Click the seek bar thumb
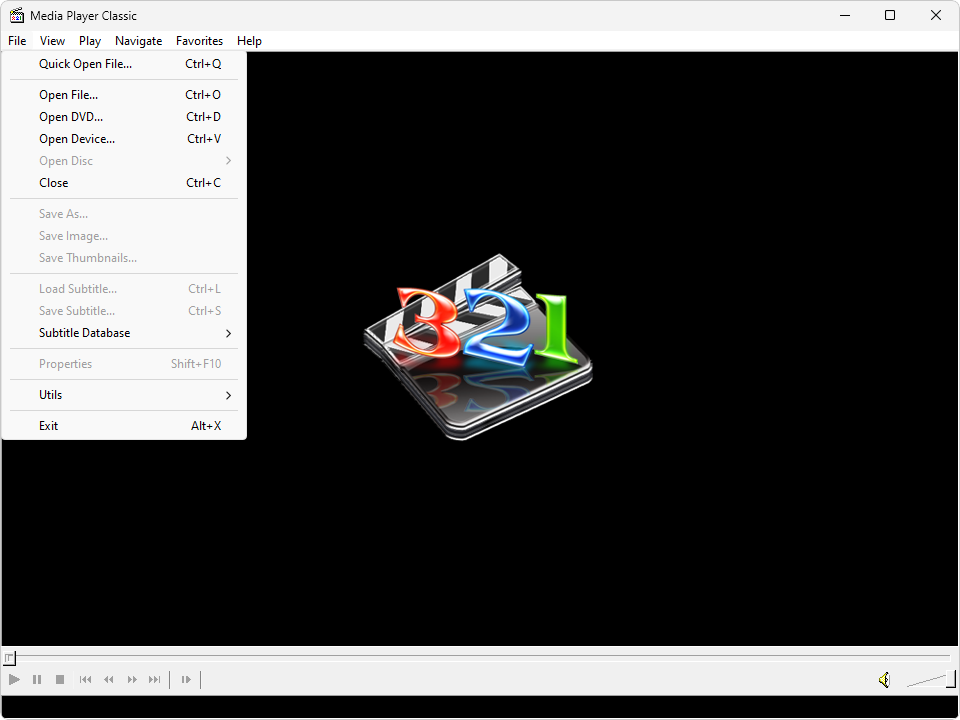The width and height of the screenshot is (960, 720). pyautogui.click(x=9, y=658)
